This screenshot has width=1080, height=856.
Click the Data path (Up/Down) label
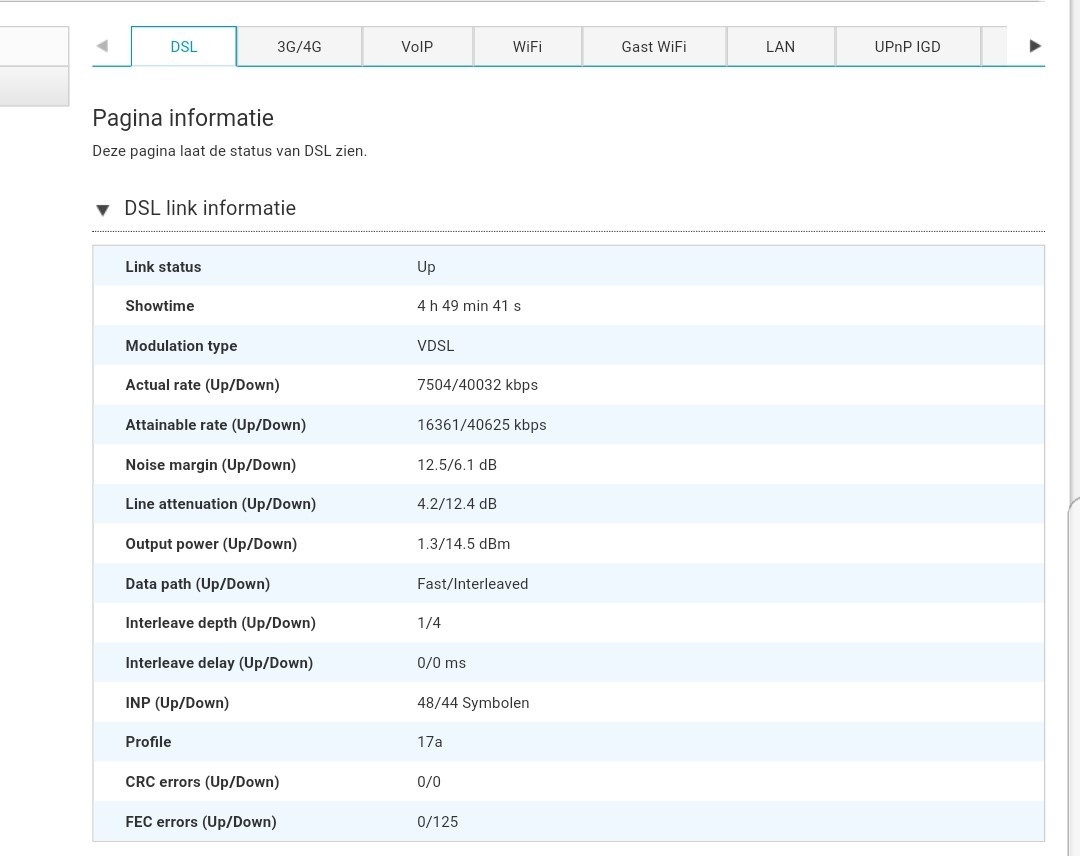(198, 584)
